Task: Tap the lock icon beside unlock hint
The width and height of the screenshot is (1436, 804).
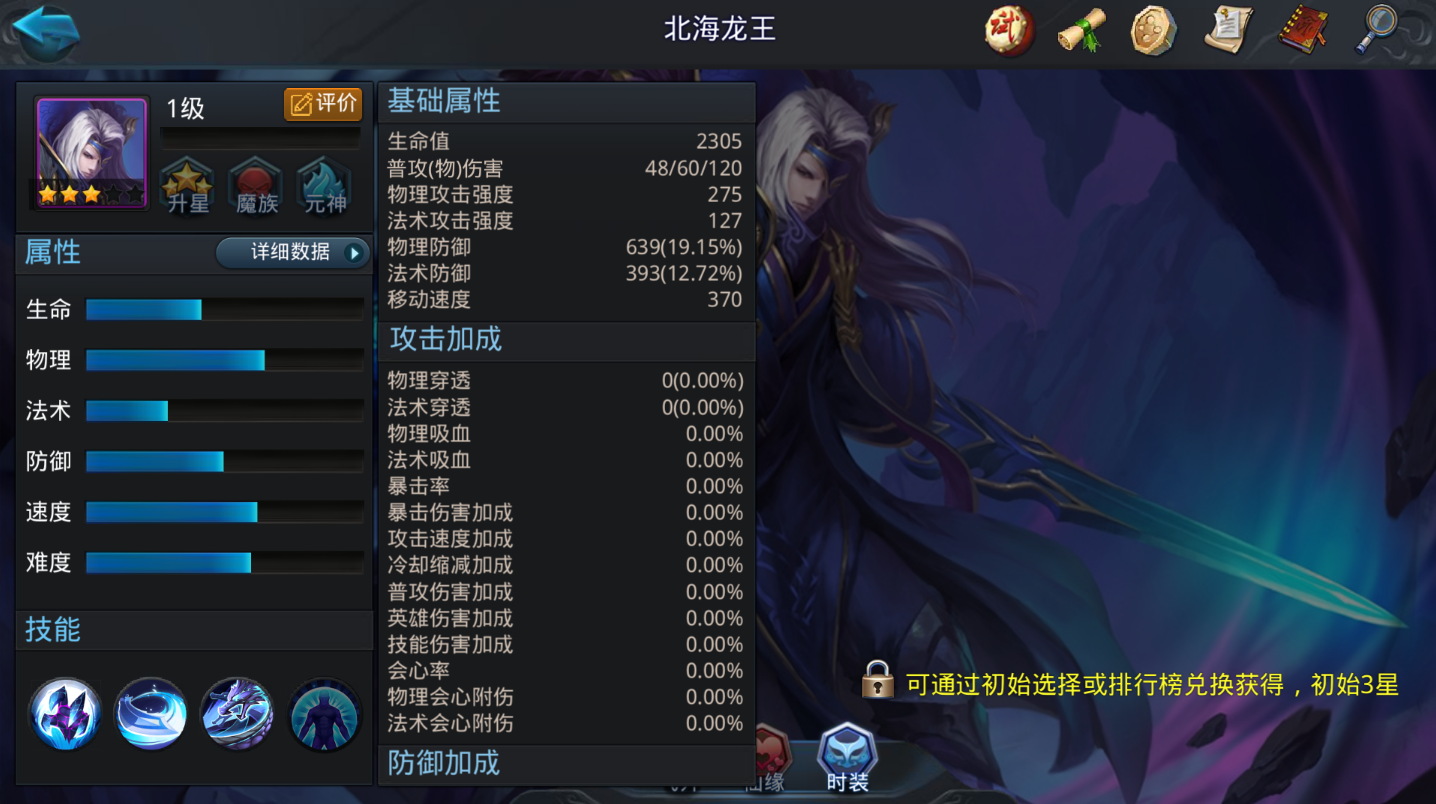Action: pos(877,680)
